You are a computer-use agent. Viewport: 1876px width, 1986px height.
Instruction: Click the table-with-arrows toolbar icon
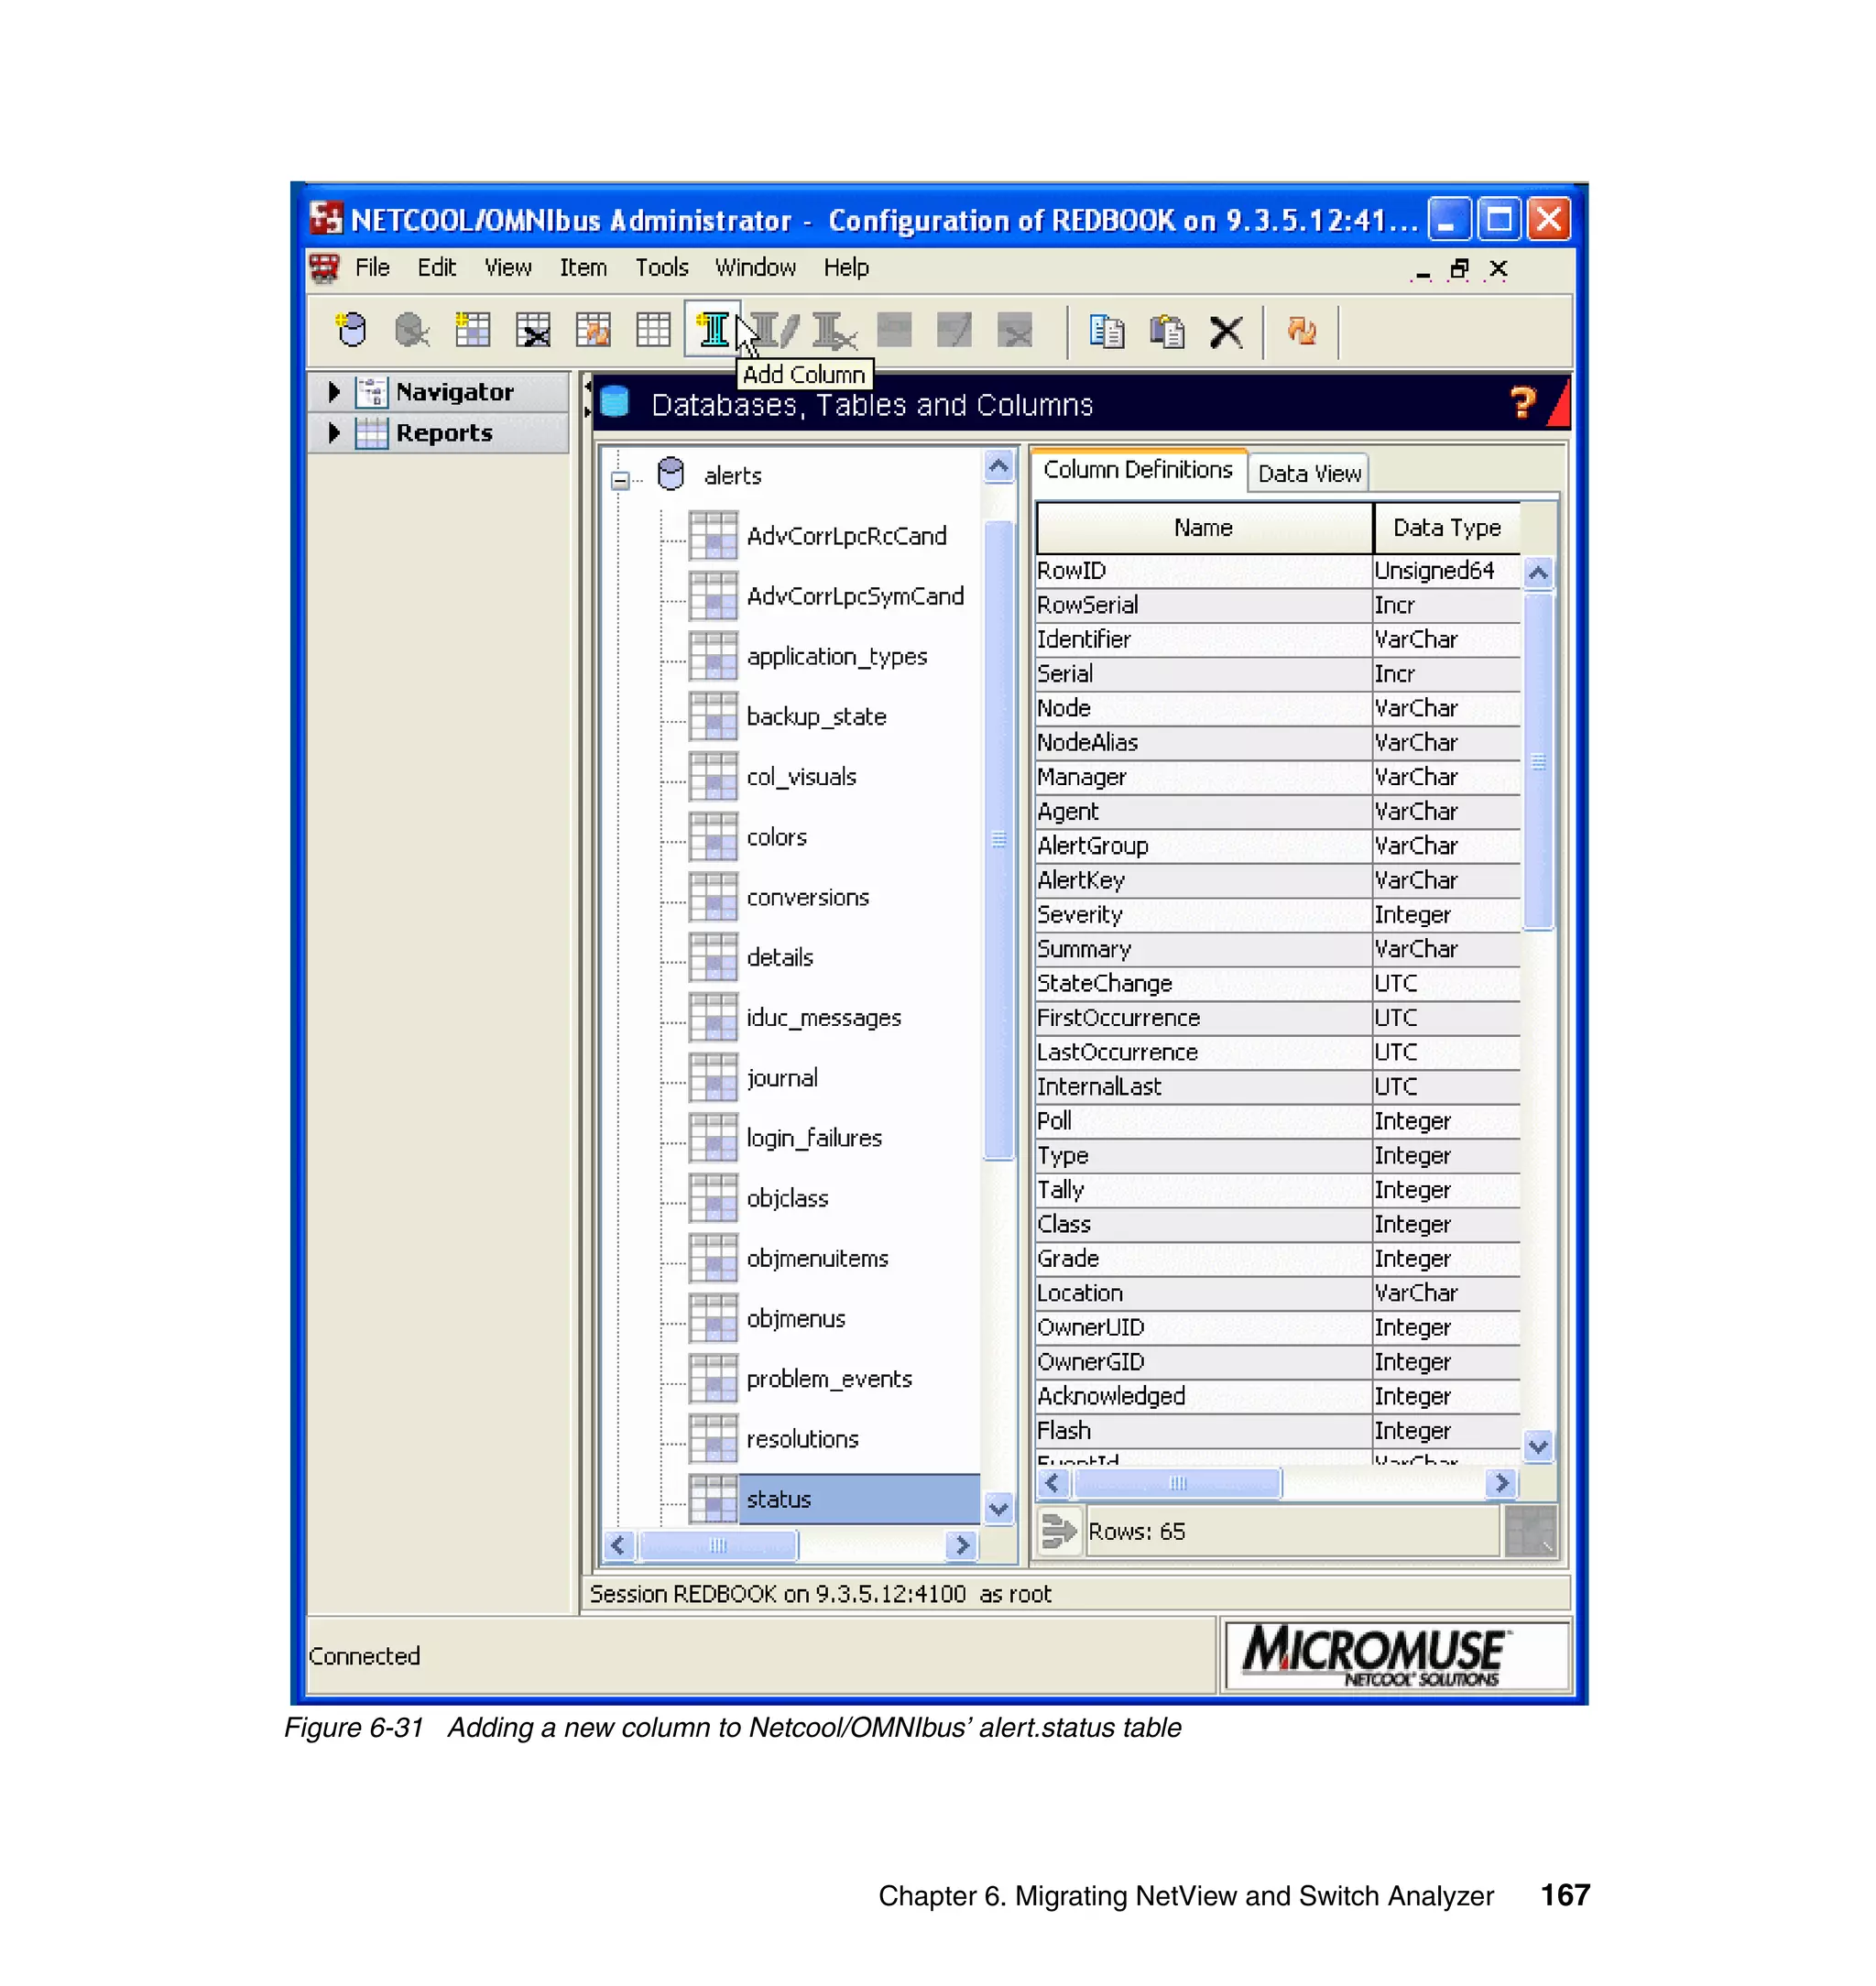[593, 329]
